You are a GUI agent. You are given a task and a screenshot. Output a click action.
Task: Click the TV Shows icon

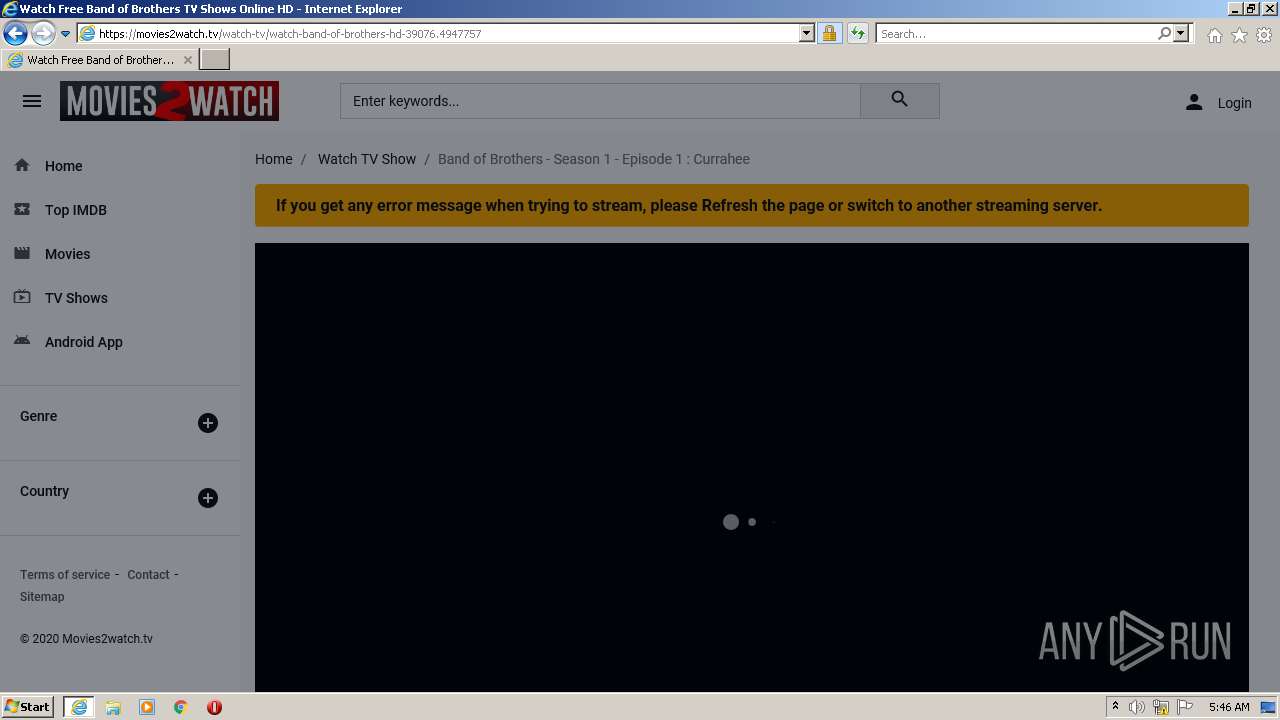(22, 297)
